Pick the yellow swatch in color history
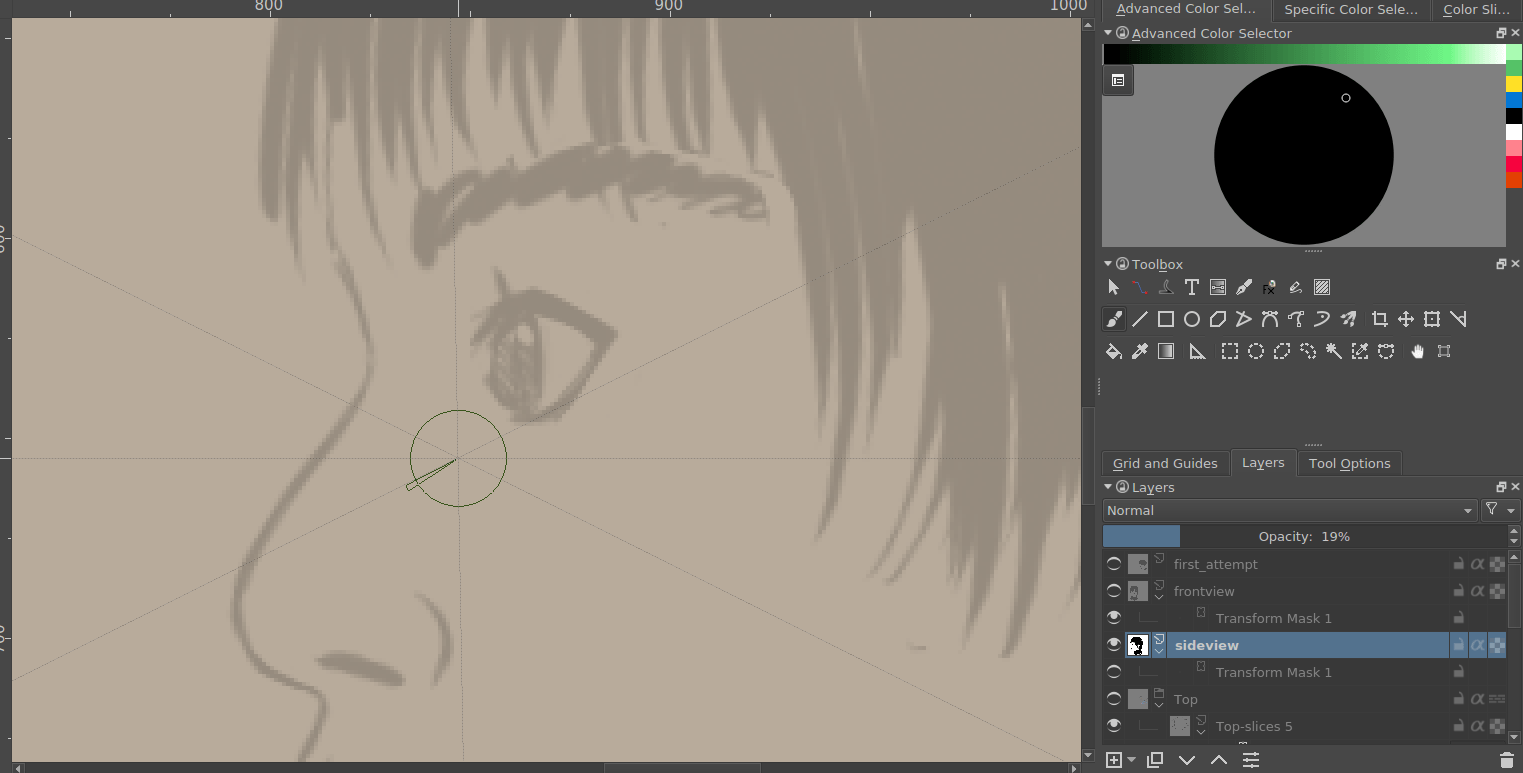Viewport: 1523px width, 773px height. 1513,84
